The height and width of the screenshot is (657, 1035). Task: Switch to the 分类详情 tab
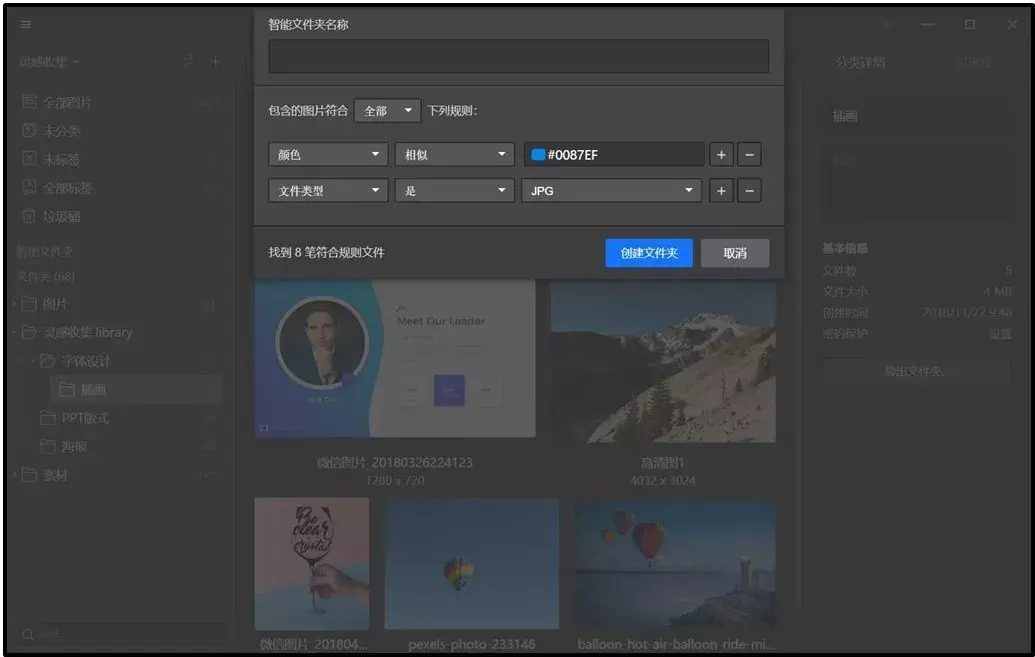pyautogui.click(x=860, y=62)
